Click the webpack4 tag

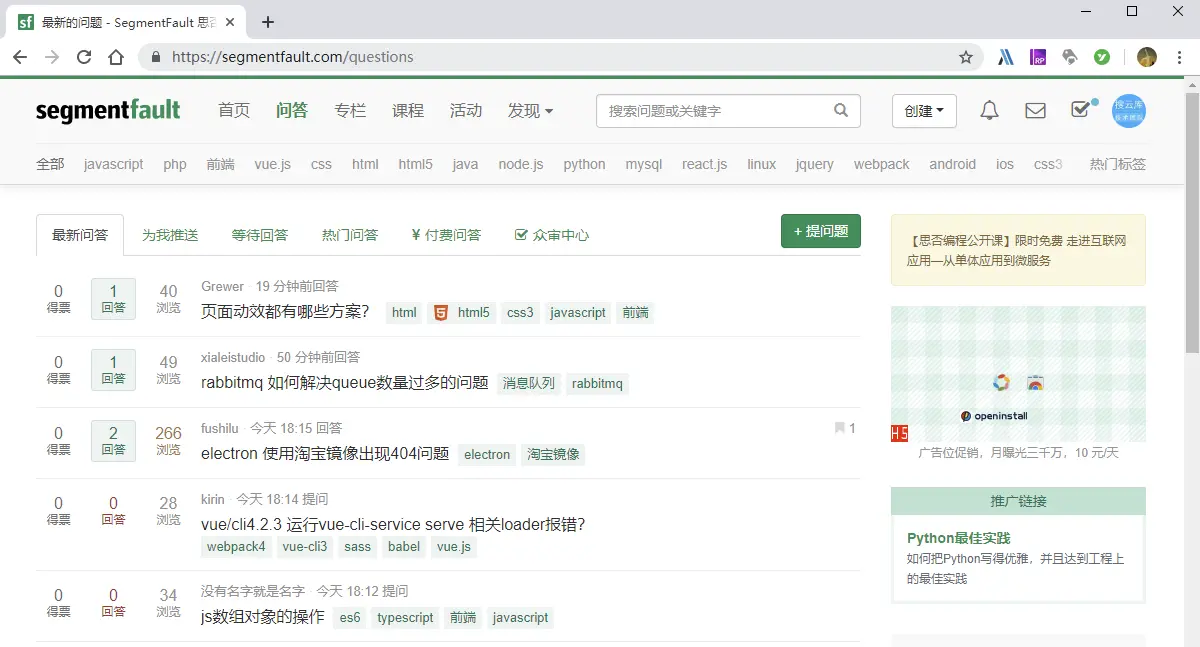click(236, 547)
